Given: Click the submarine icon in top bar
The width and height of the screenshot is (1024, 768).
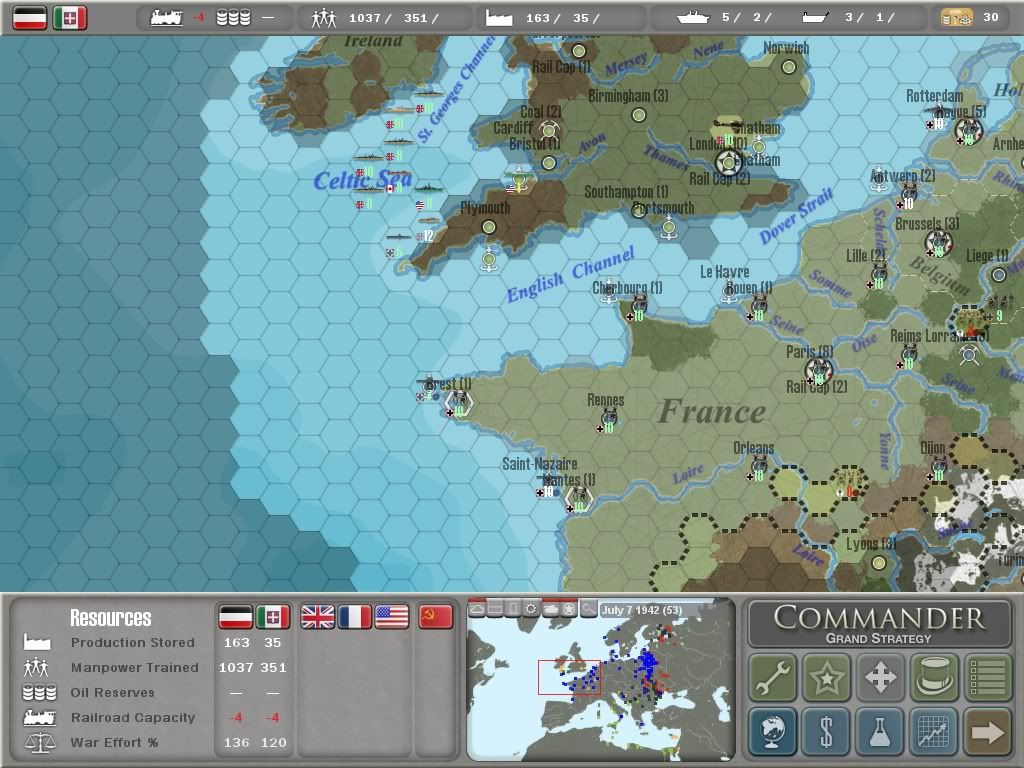Looking at the screenshot, I should [816, 18].
